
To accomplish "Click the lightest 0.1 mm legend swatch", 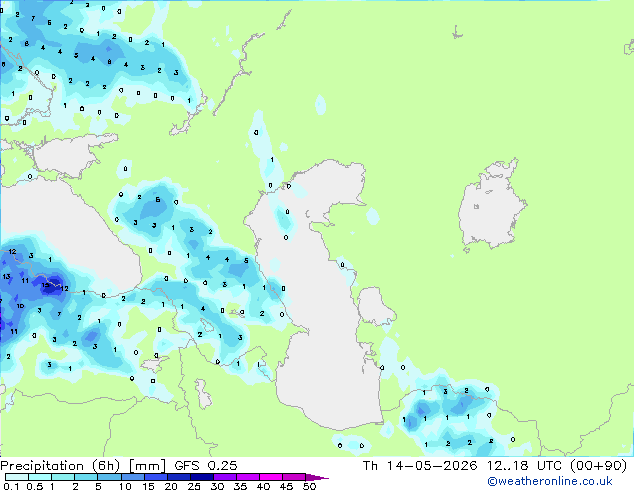I will pos(17,477).
